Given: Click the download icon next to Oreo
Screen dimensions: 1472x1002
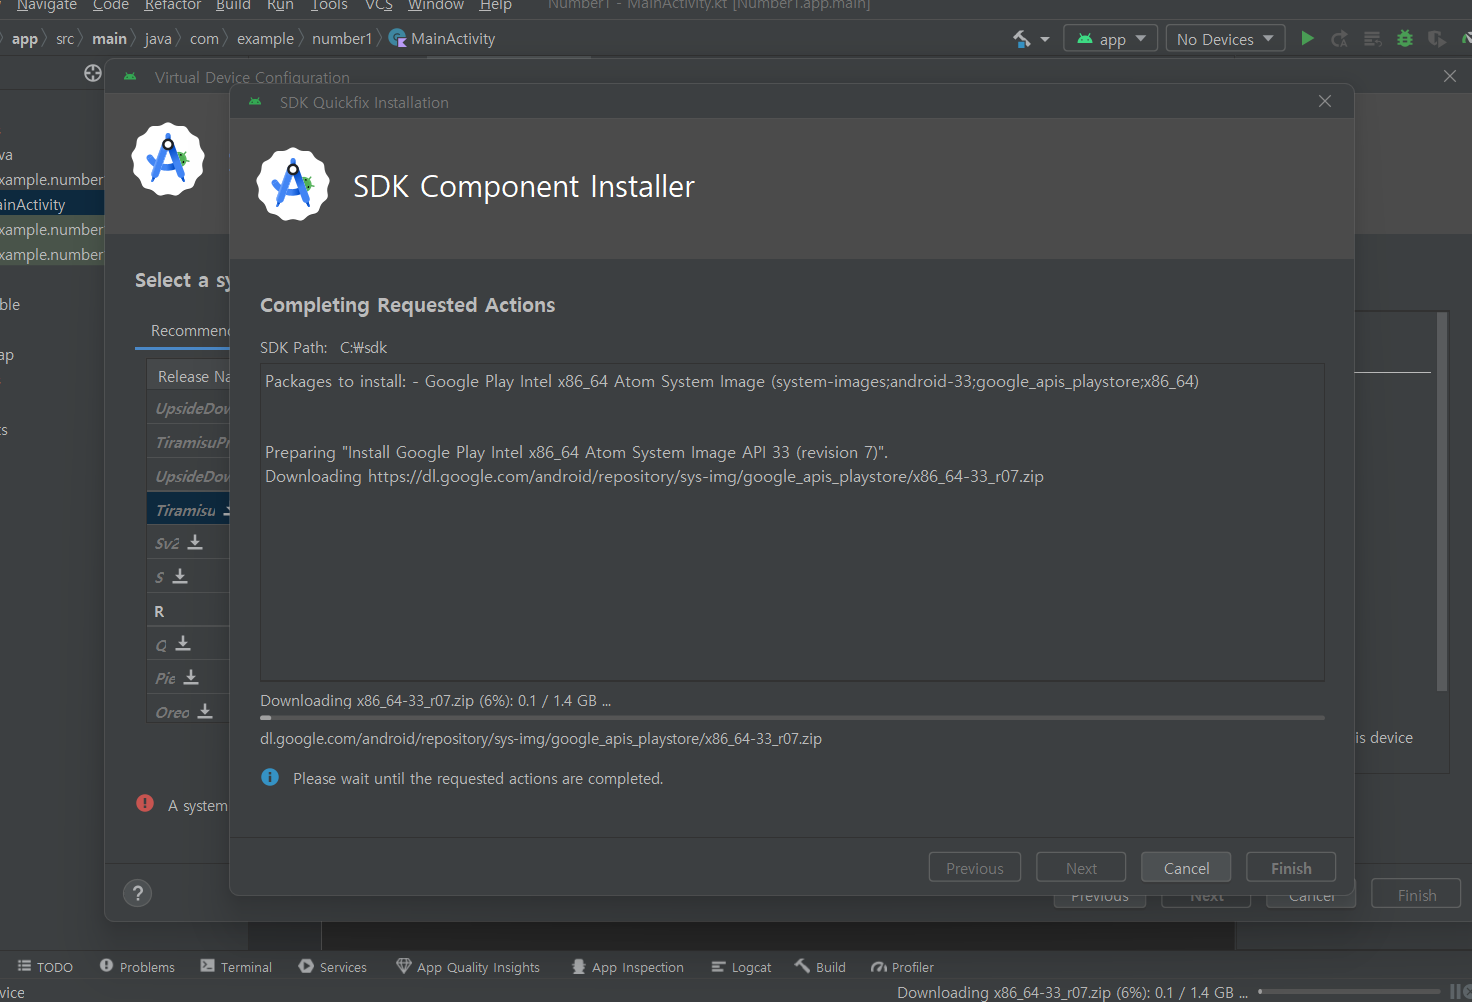Looking at the screenshot, I should click(205, 711).
